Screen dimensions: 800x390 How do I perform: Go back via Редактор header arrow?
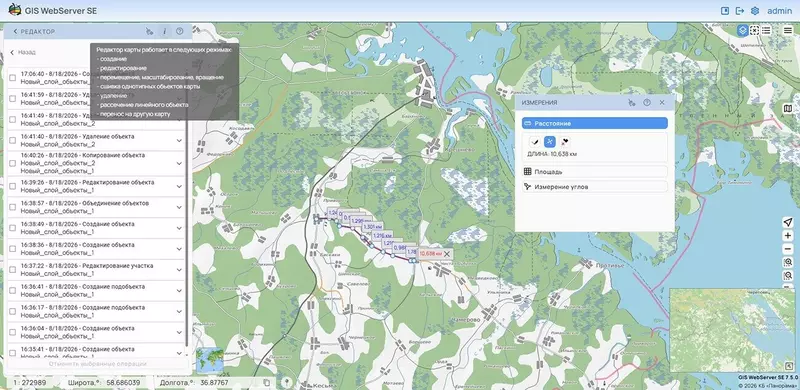(x=15, y=32)
